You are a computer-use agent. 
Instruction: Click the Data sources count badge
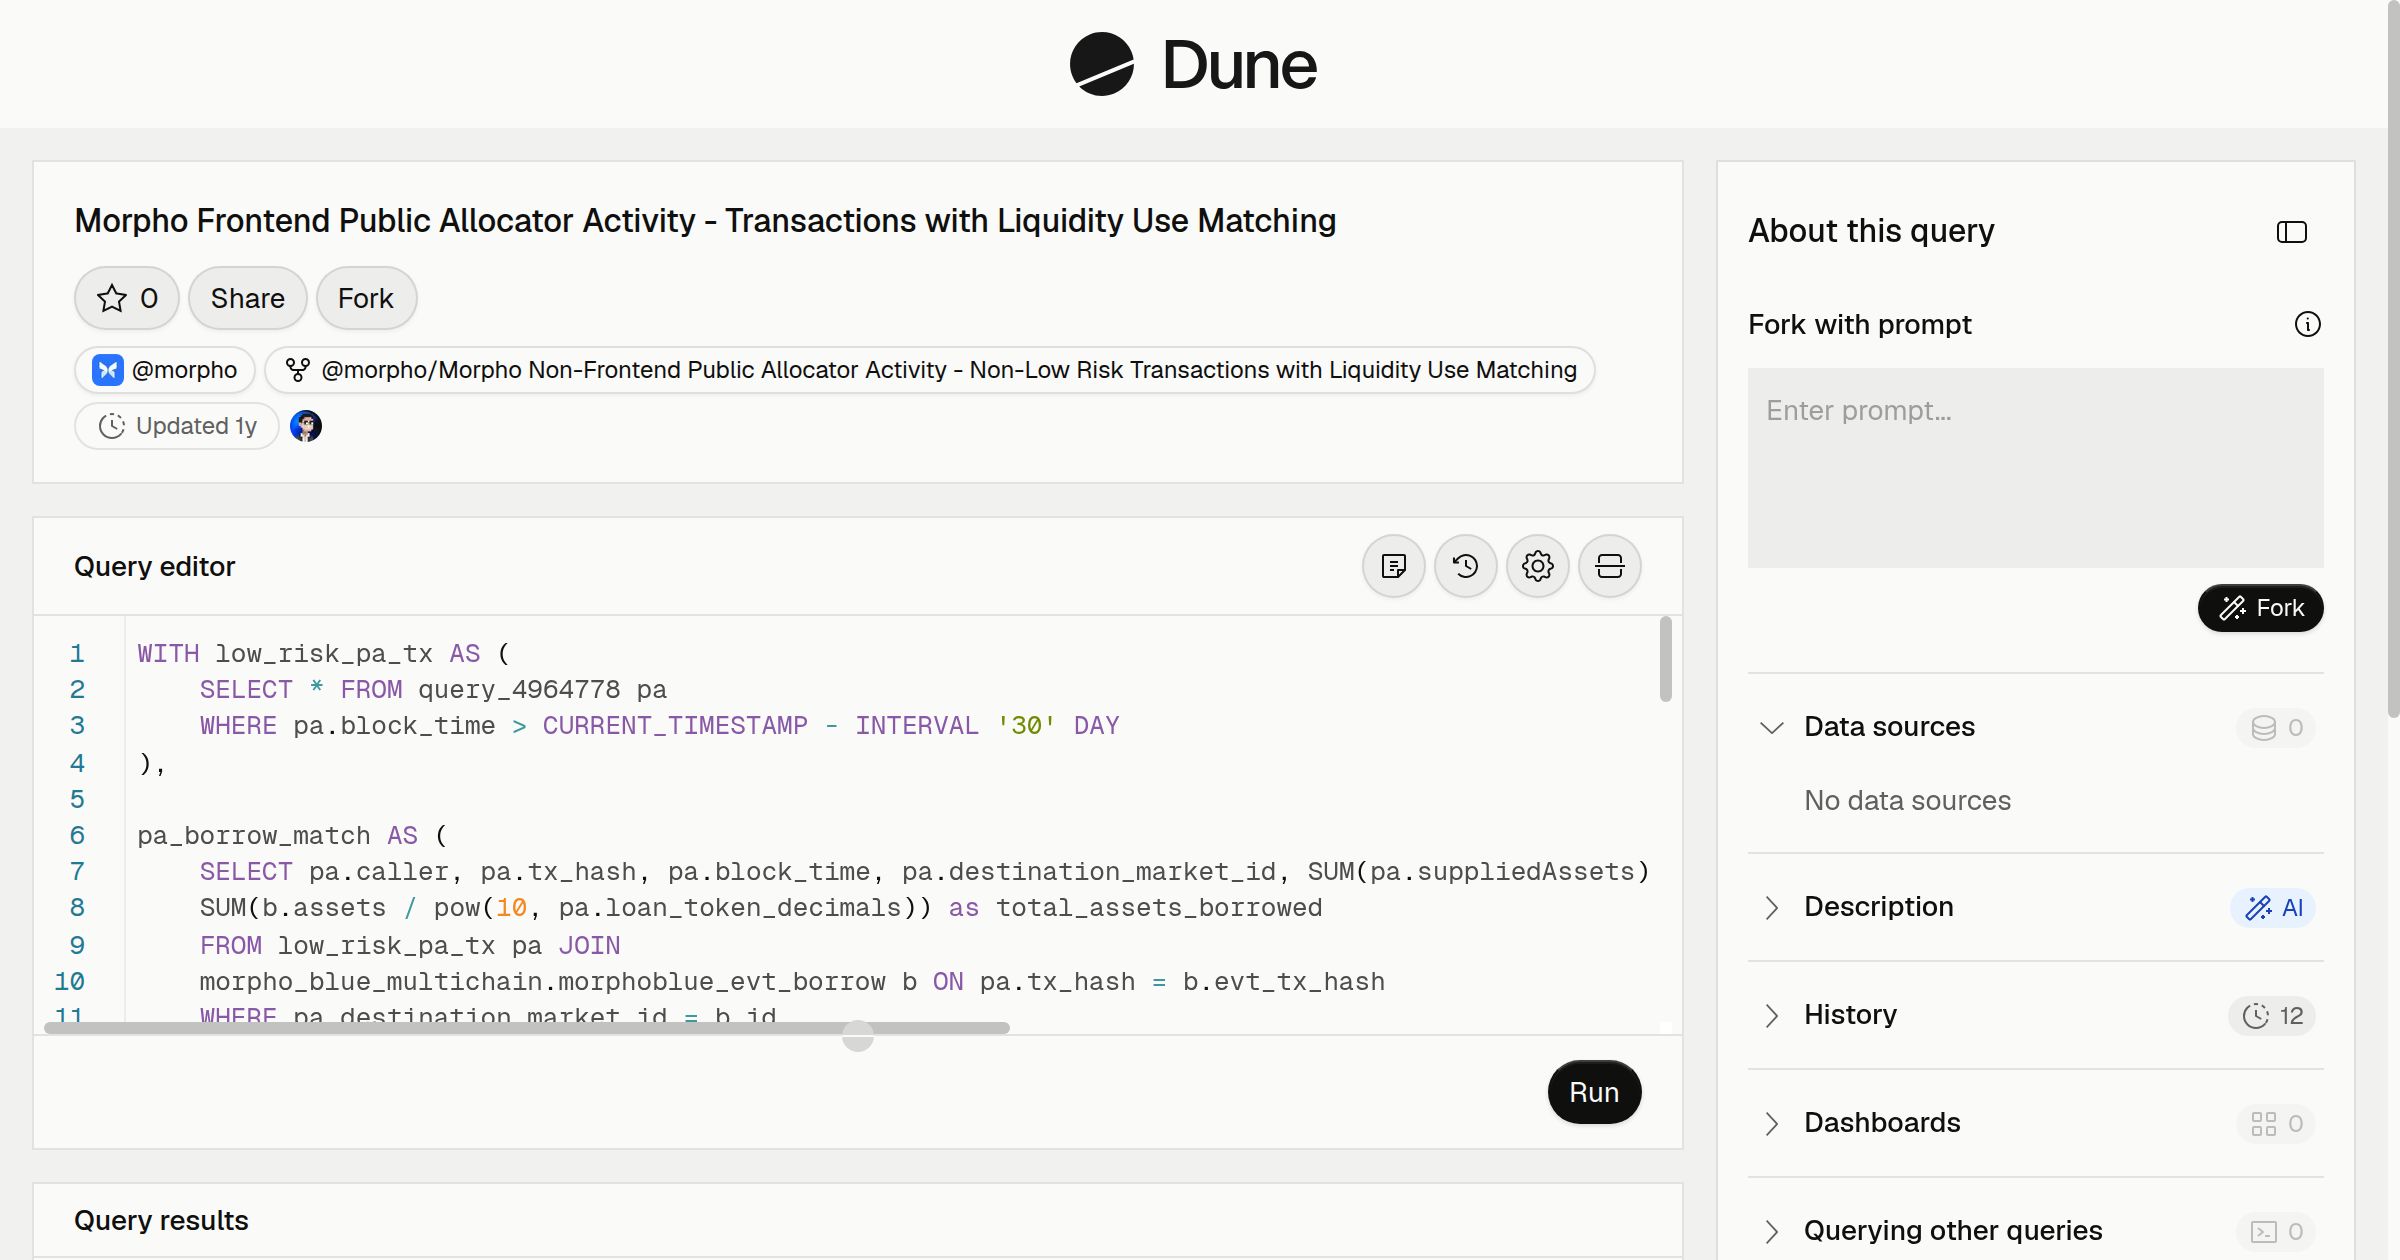pos(2277,727)
